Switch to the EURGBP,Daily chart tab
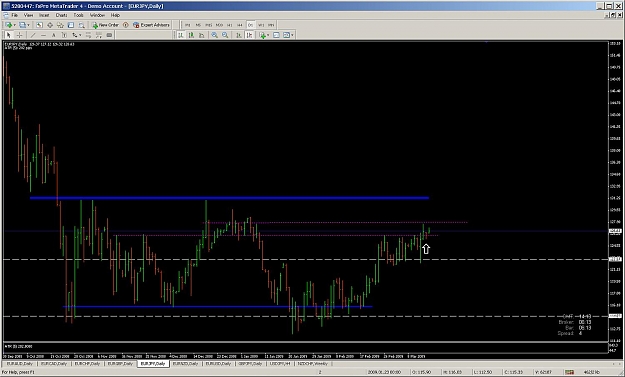 point(120,364)
